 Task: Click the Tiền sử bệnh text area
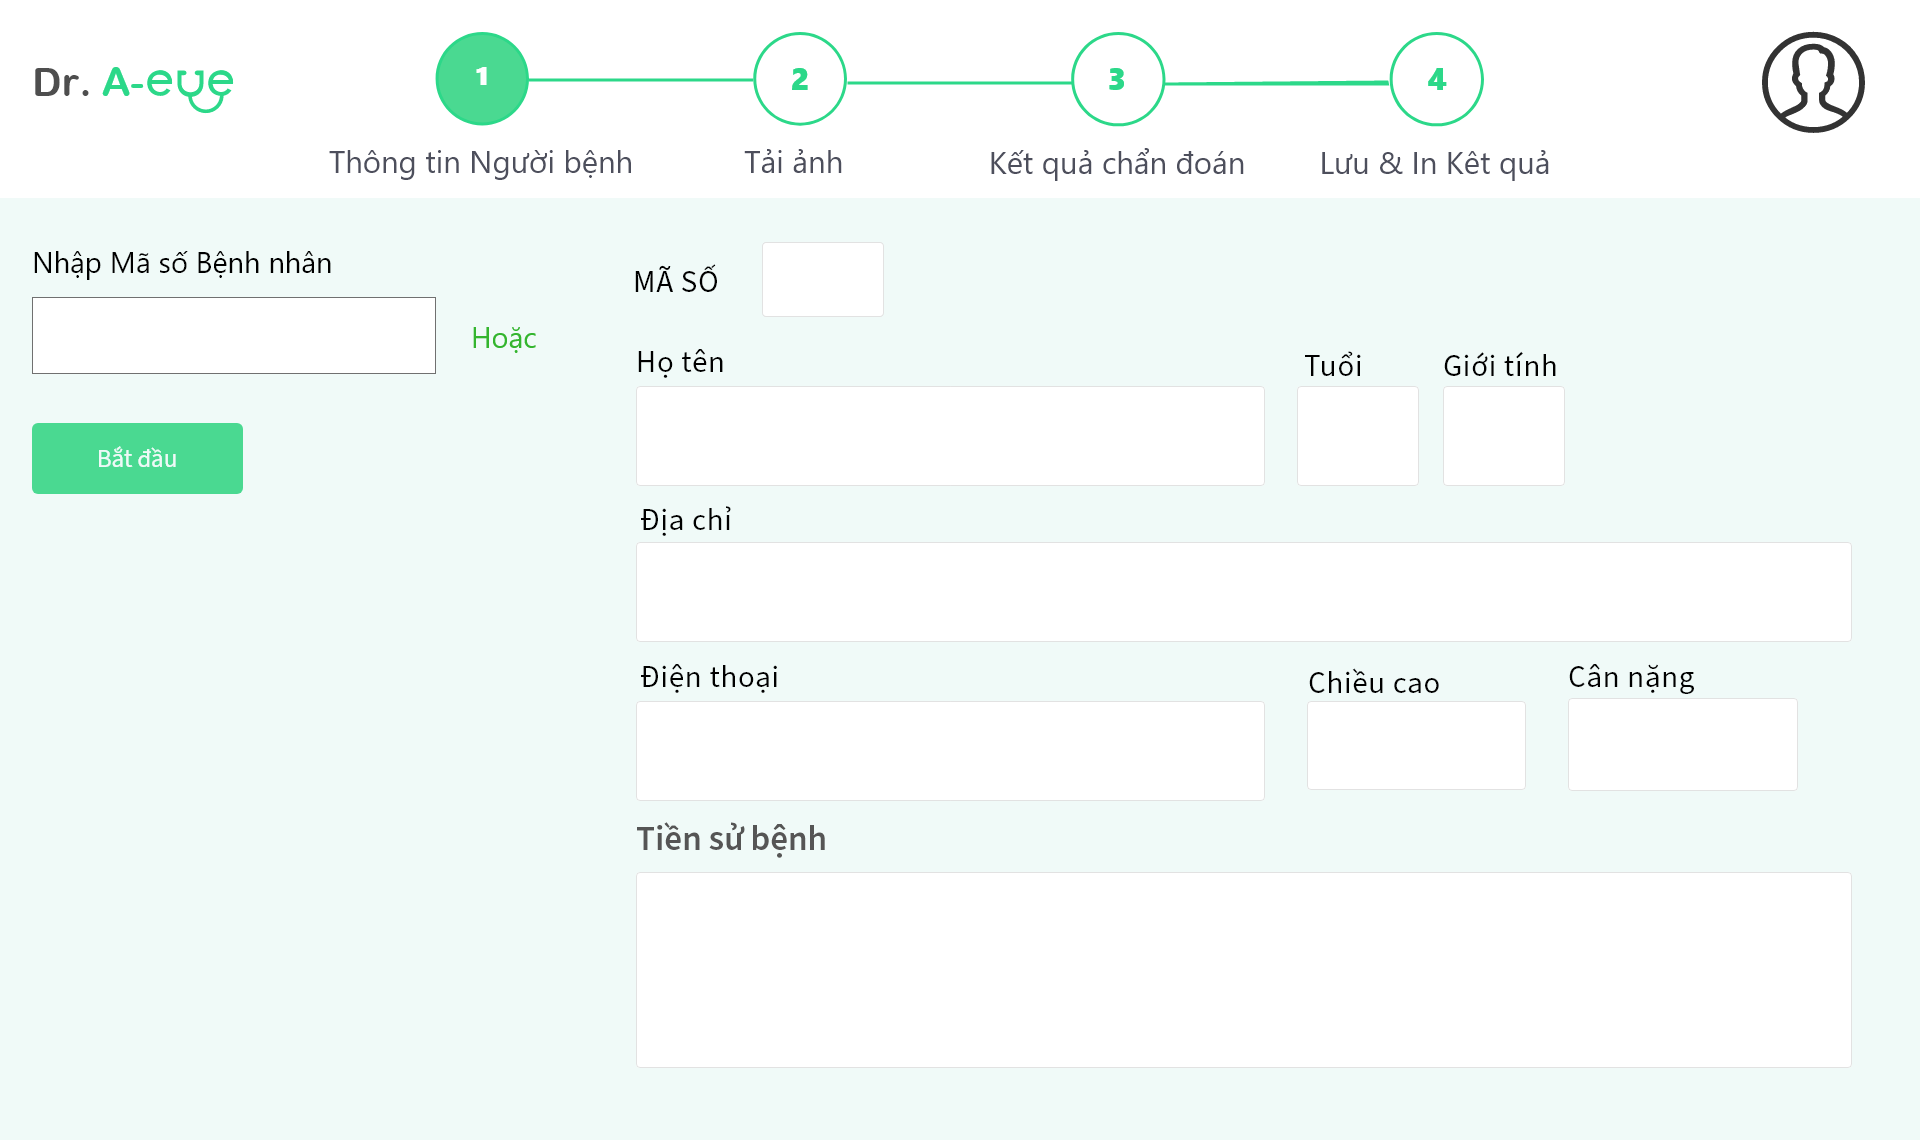1243,969
